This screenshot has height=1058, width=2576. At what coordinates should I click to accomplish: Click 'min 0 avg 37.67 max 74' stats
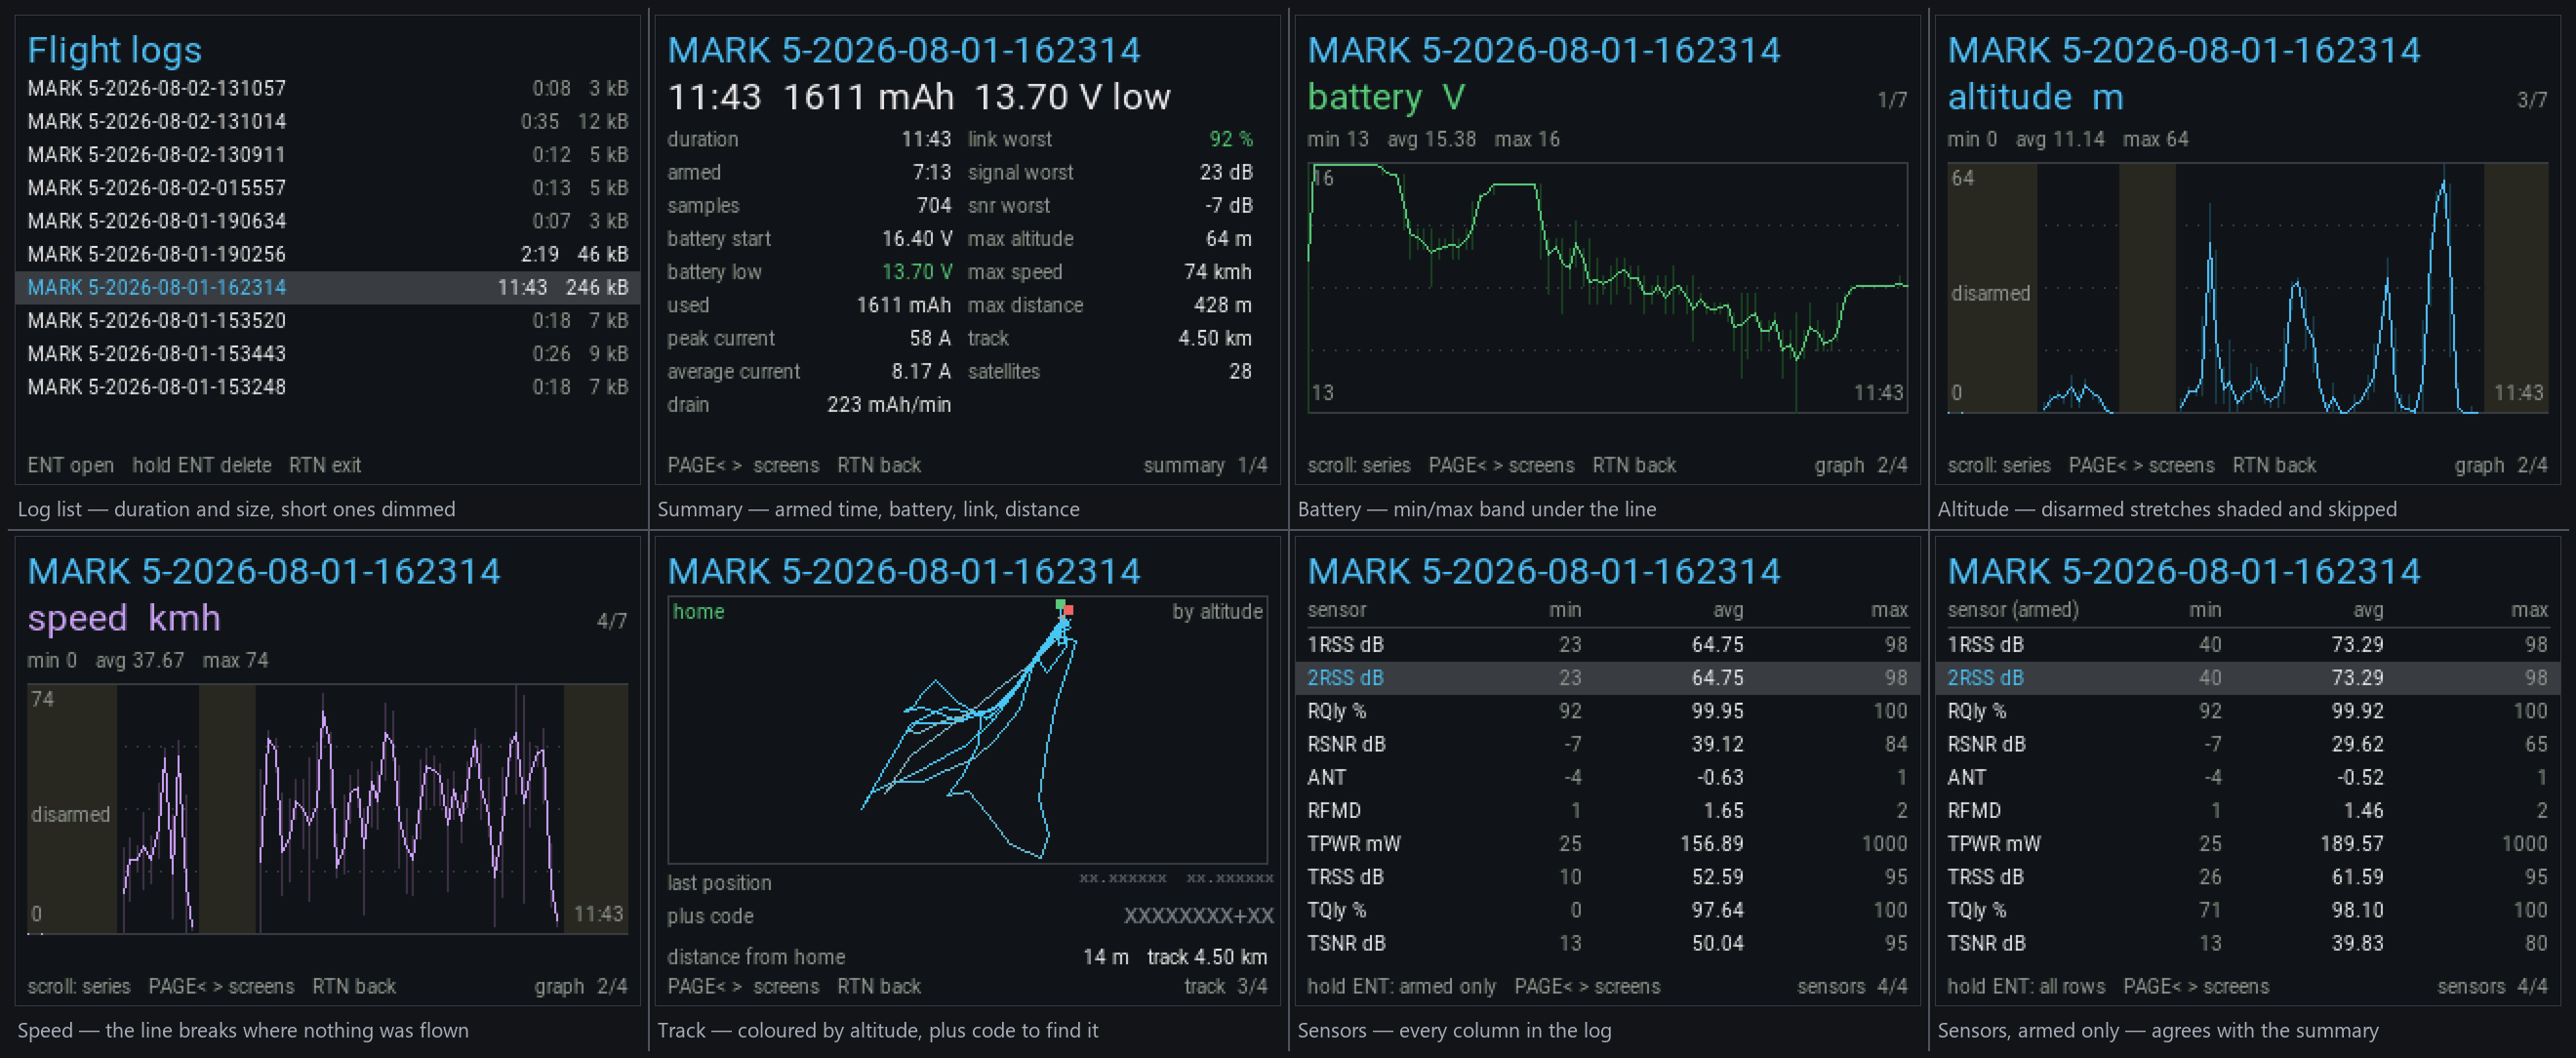tap(148, 660)
